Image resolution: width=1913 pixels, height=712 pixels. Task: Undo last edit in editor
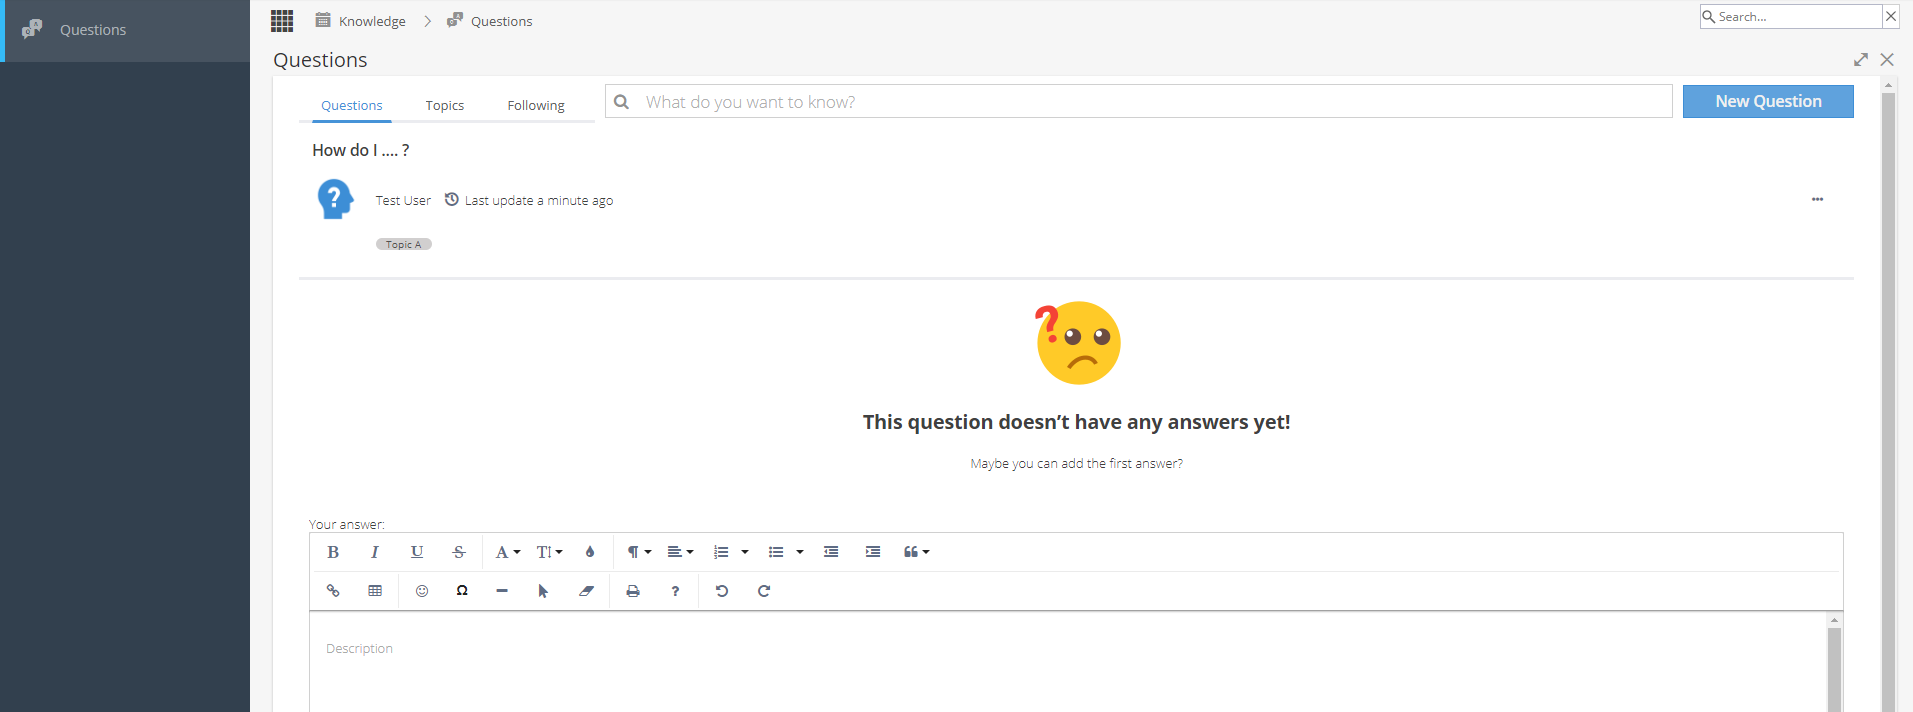tap(722, 591)
